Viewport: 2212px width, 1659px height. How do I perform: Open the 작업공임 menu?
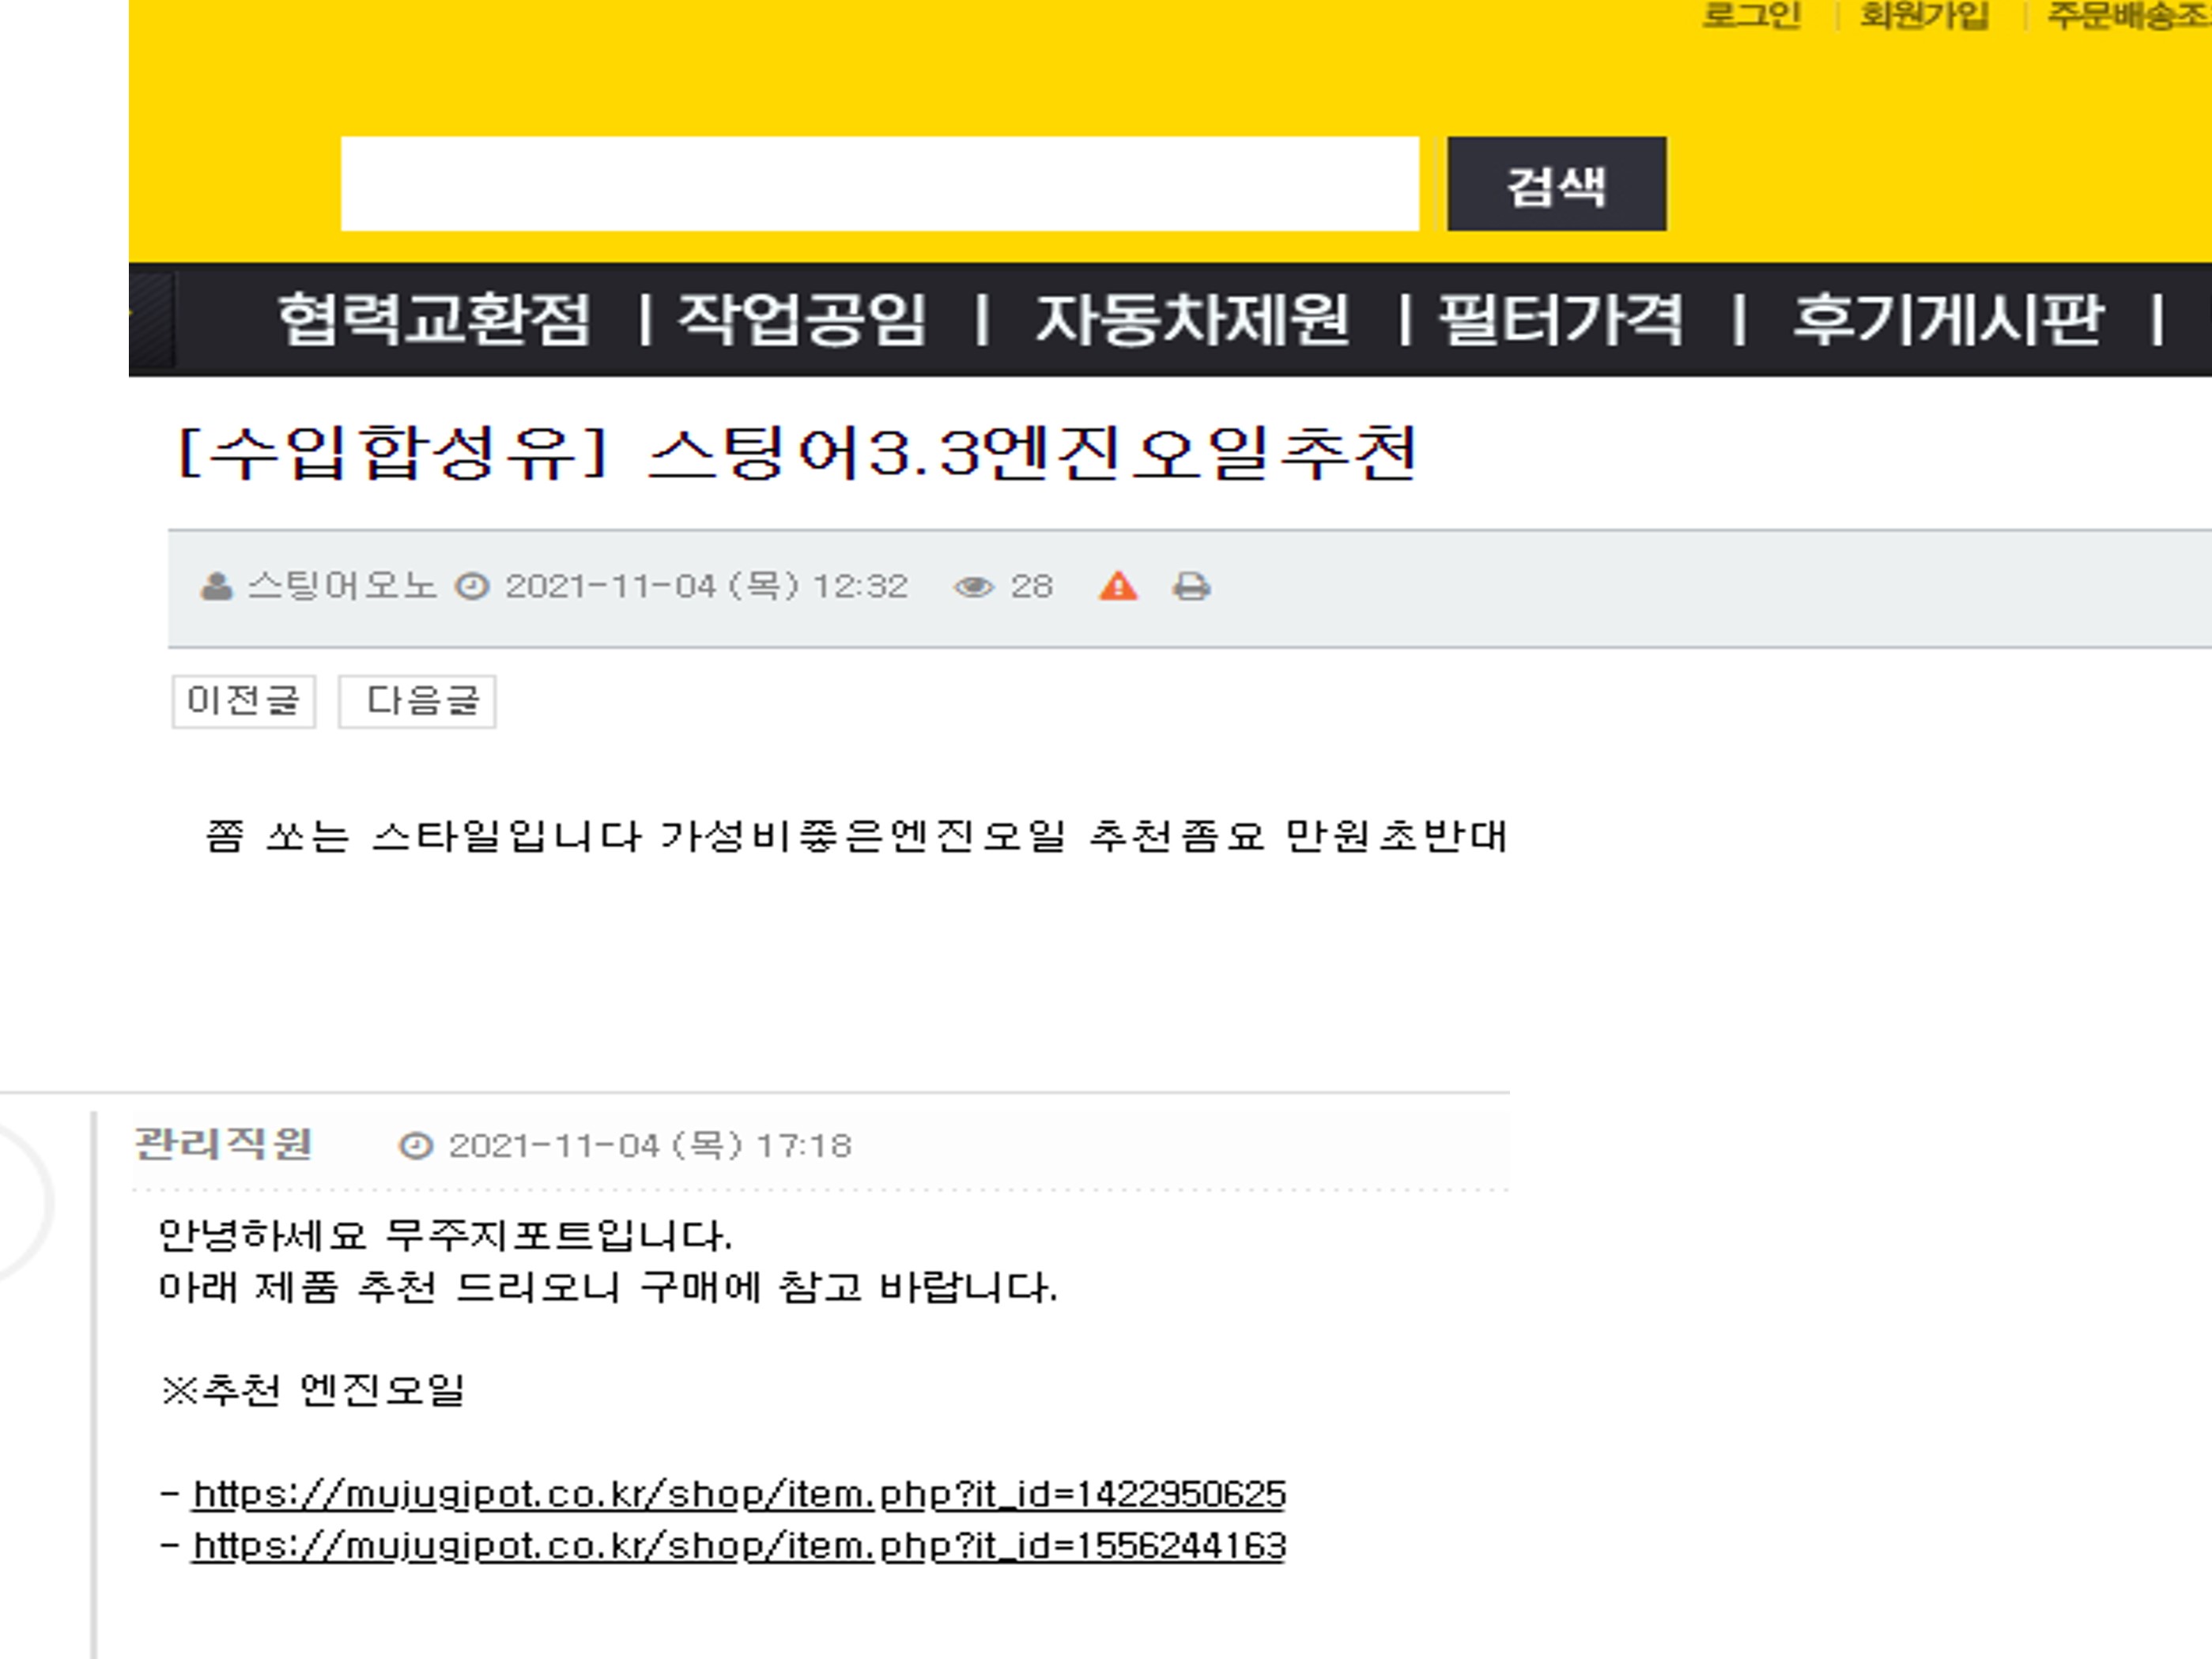(801, 320)
